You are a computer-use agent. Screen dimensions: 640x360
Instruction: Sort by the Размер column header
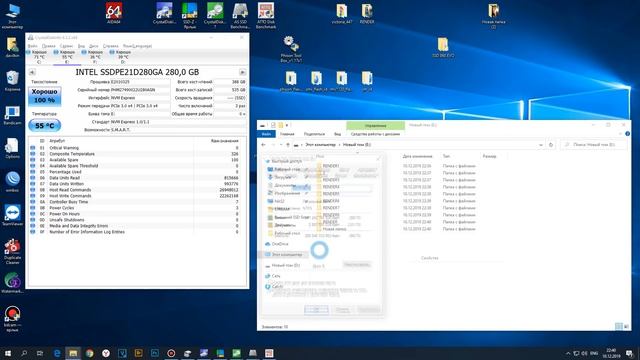489,156
